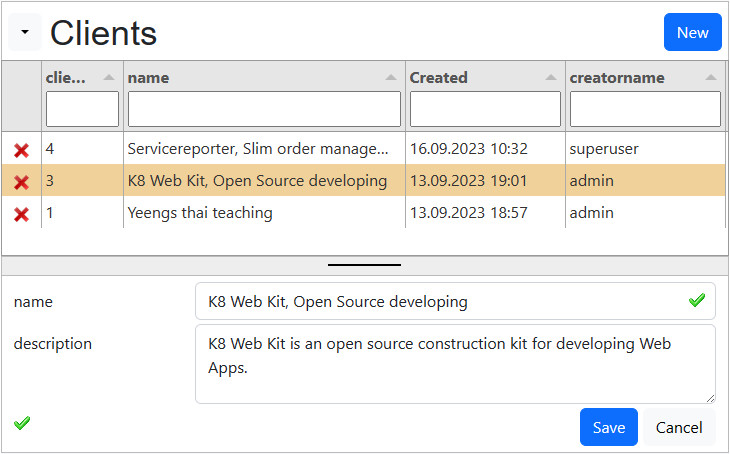The height and width of the screenshot is (454, 730).
Task: Grab the horizontal splitter handle bar
Action: click(x=364, y=265)
